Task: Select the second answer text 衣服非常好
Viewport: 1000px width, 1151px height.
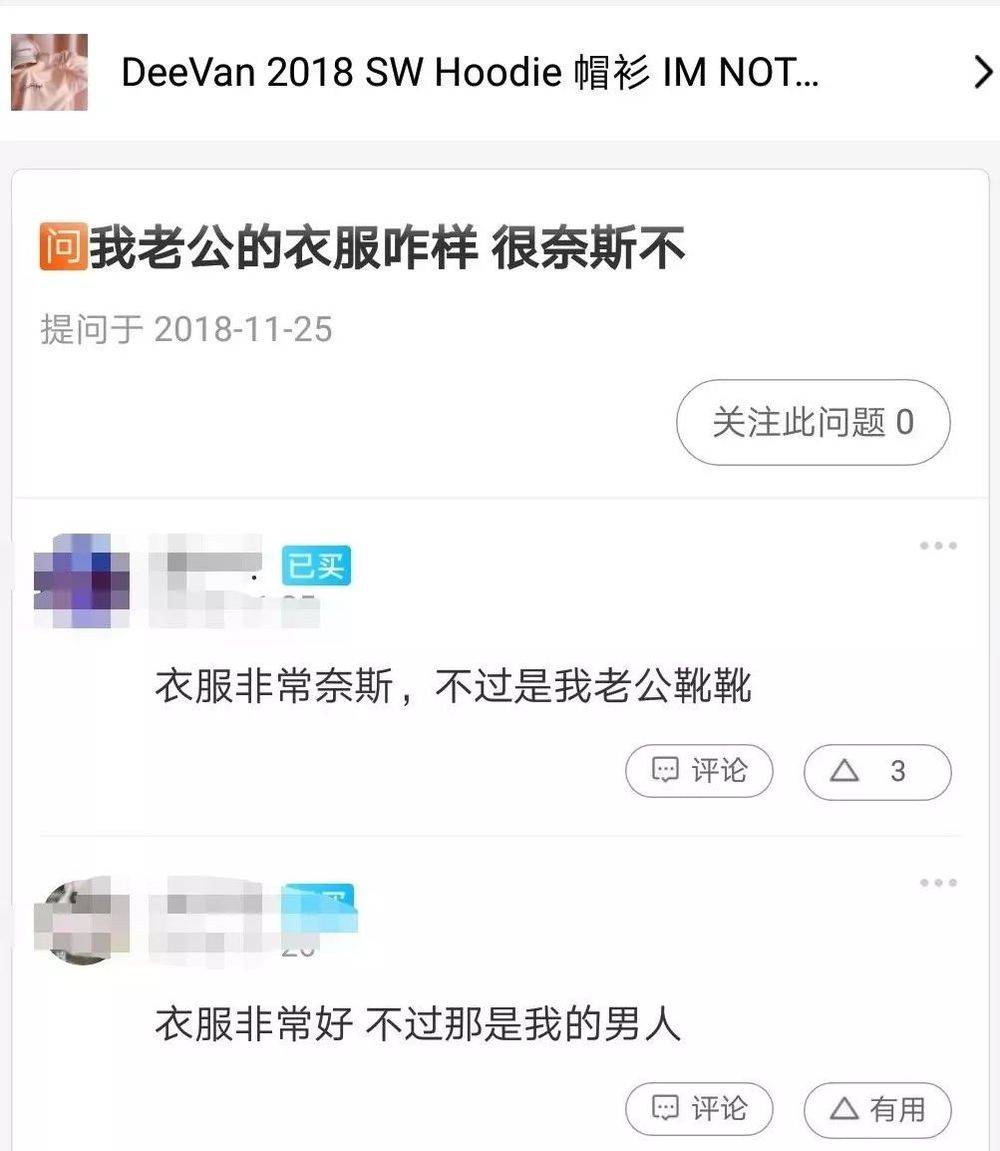Action: pos(254,1024)
